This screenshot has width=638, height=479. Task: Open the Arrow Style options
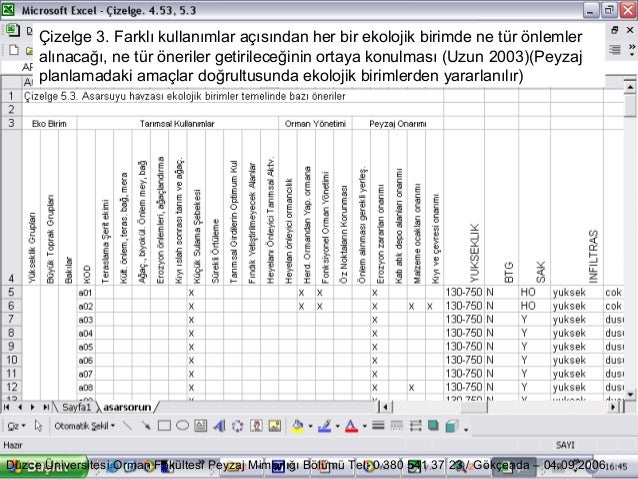pyautogui.click(x=415, y=426)
